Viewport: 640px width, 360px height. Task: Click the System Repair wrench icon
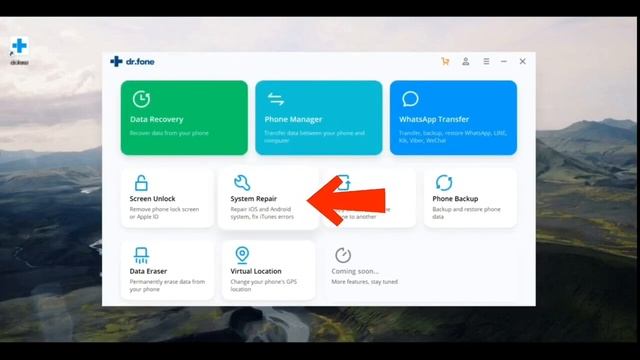[x=242, y=183]
